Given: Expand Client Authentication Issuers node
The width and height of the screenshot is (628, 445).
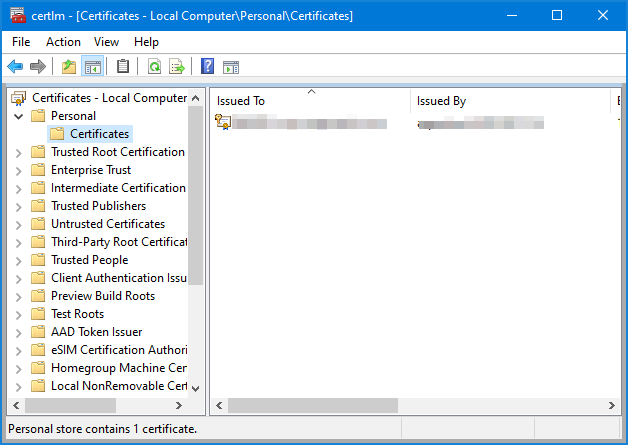Looking at the screenshot, I should point(18,279).
